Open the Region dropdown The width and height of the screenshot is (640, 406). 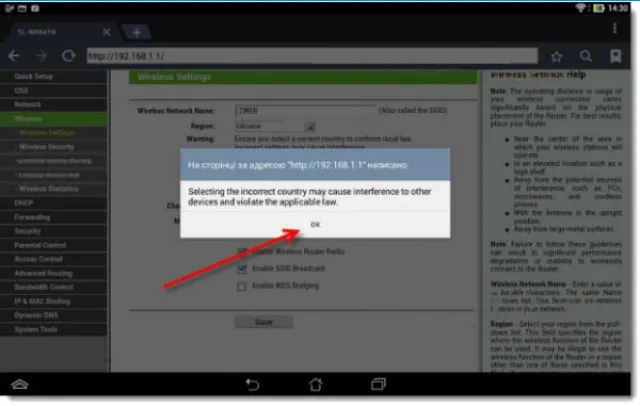276,126
